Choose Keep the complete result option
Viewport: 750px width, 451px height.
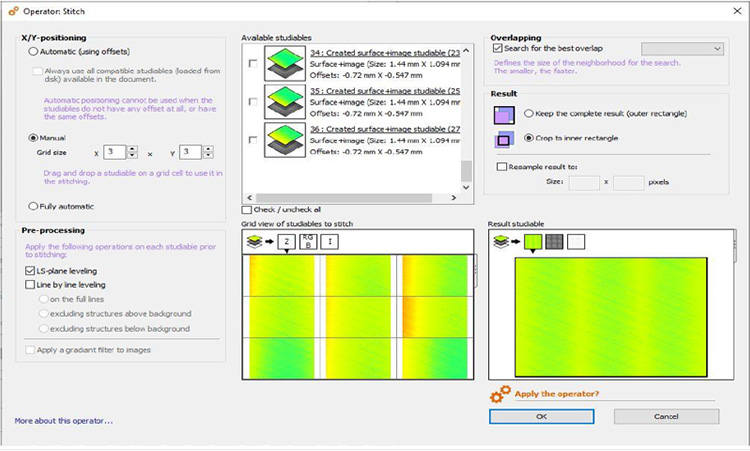[528, 114]
